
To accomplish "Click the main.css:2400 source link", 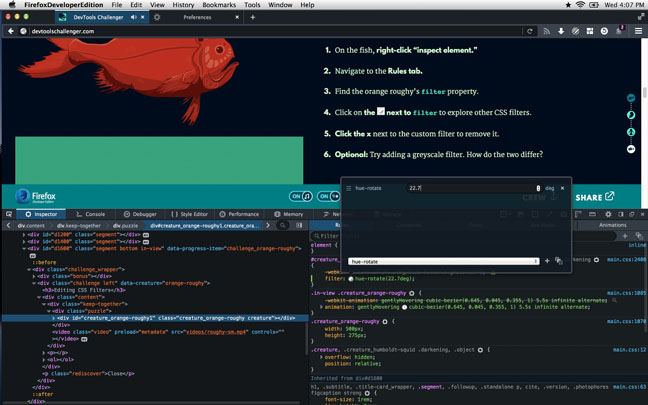I will [x=626, y=260].
